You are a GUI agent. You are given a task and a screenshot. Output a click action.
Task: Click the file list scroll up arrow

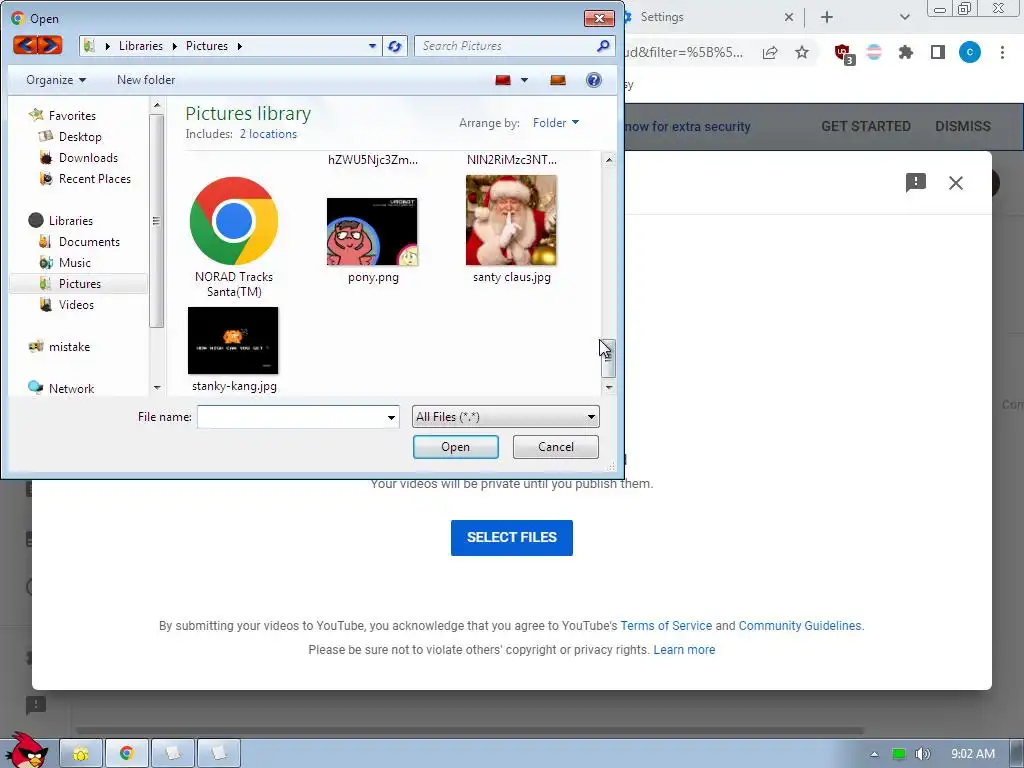coord(609,159)
